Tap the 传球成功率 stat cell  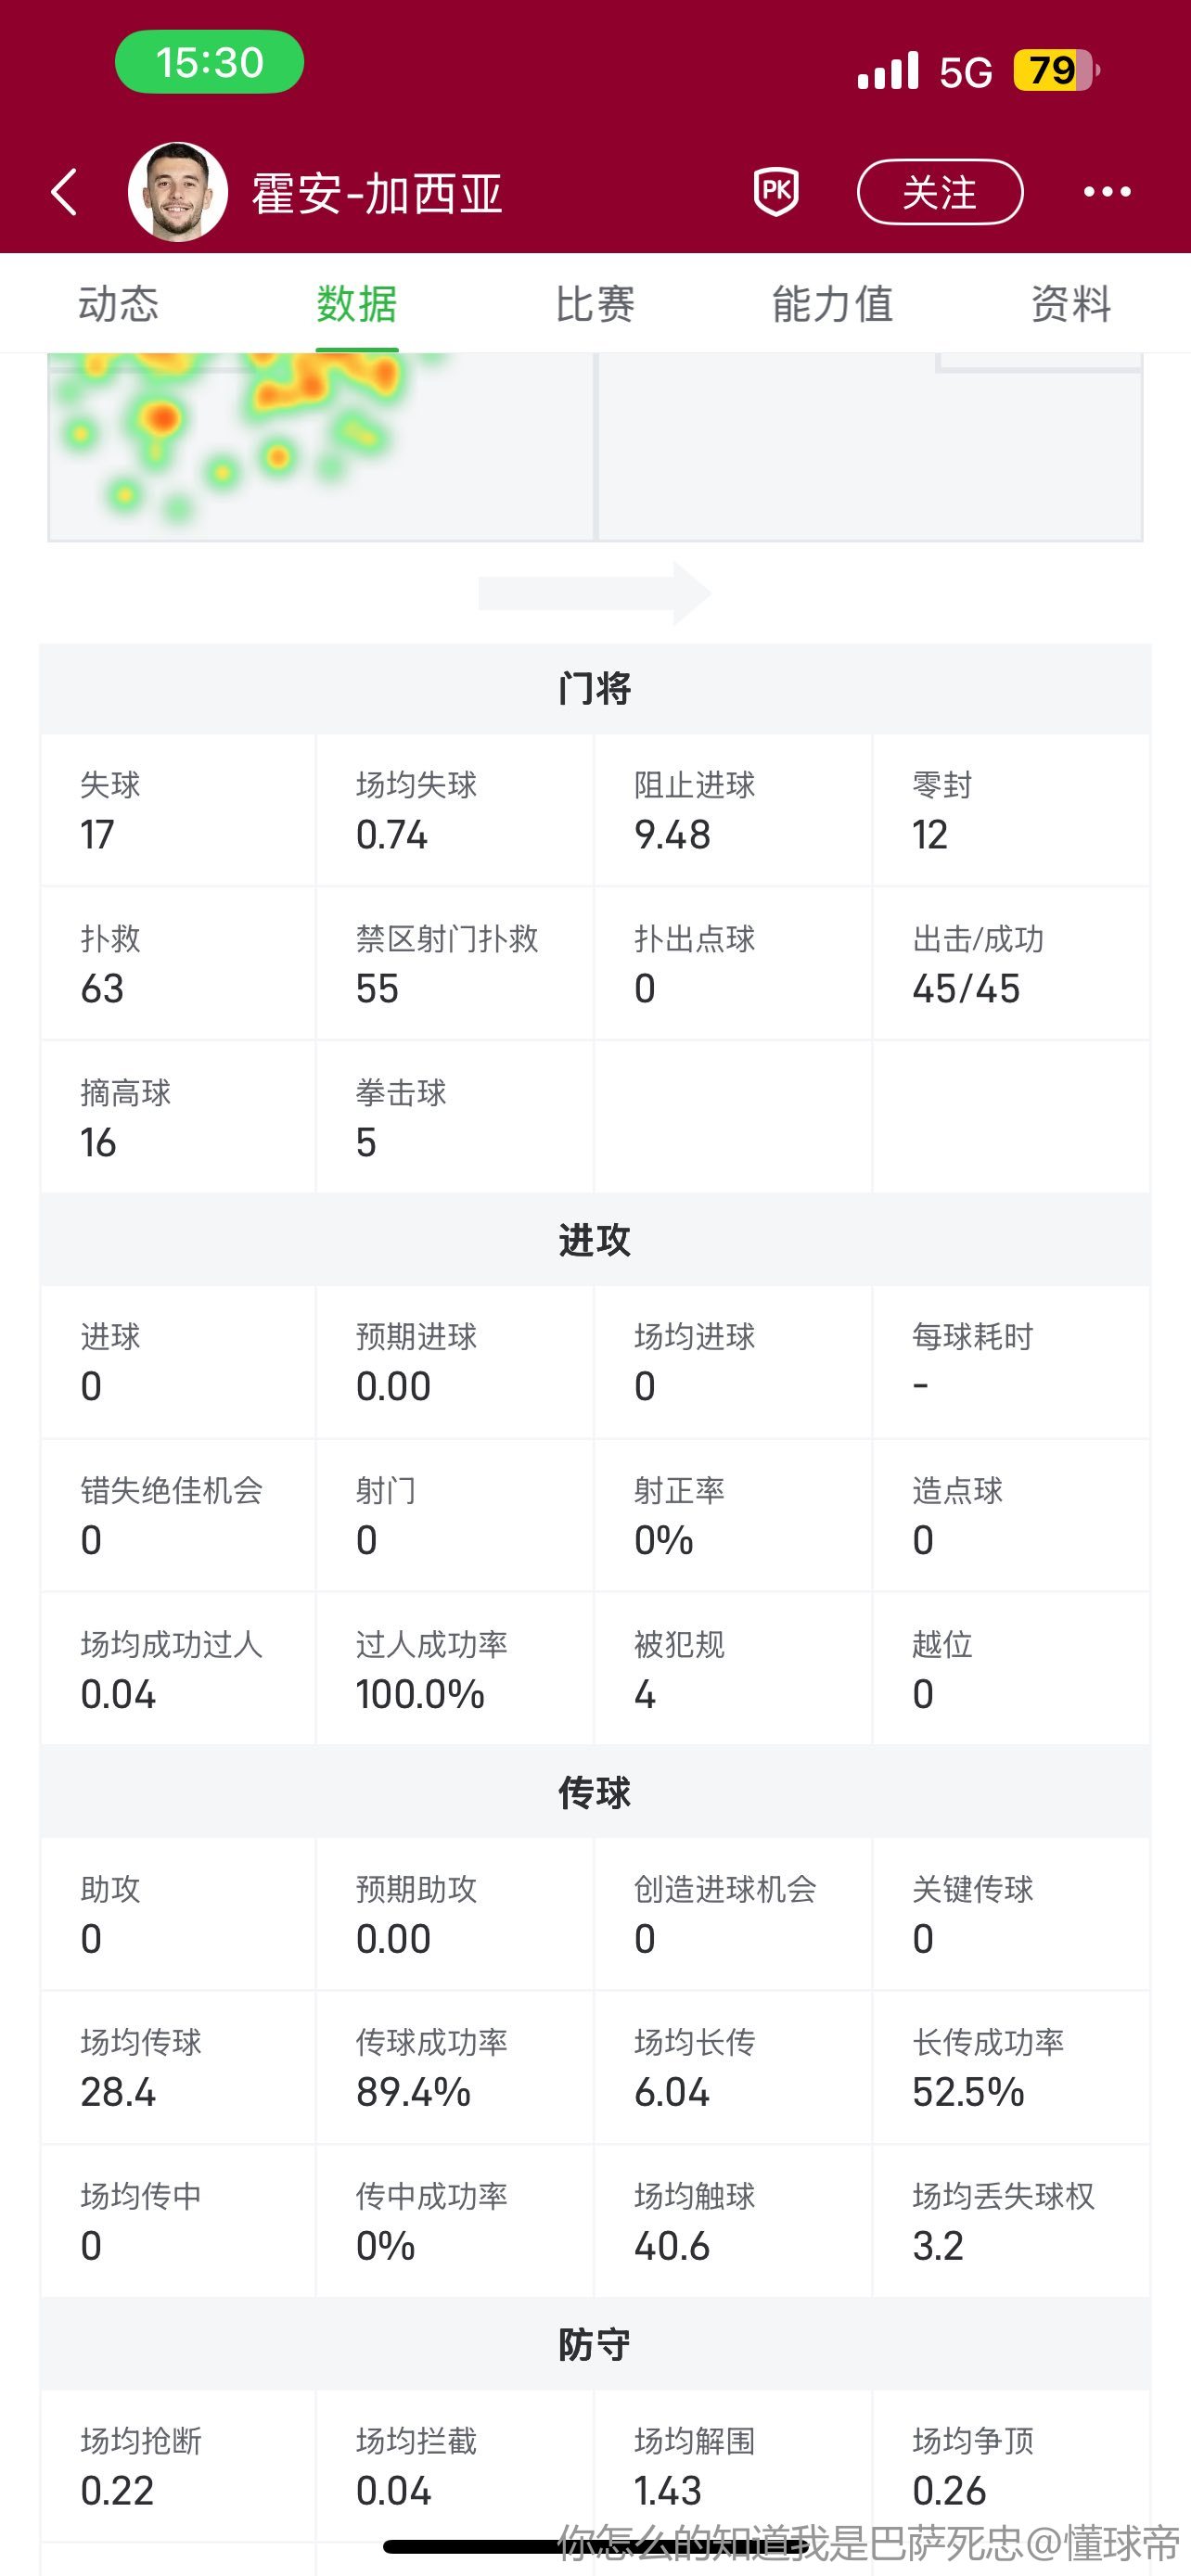coord(455,2067)
